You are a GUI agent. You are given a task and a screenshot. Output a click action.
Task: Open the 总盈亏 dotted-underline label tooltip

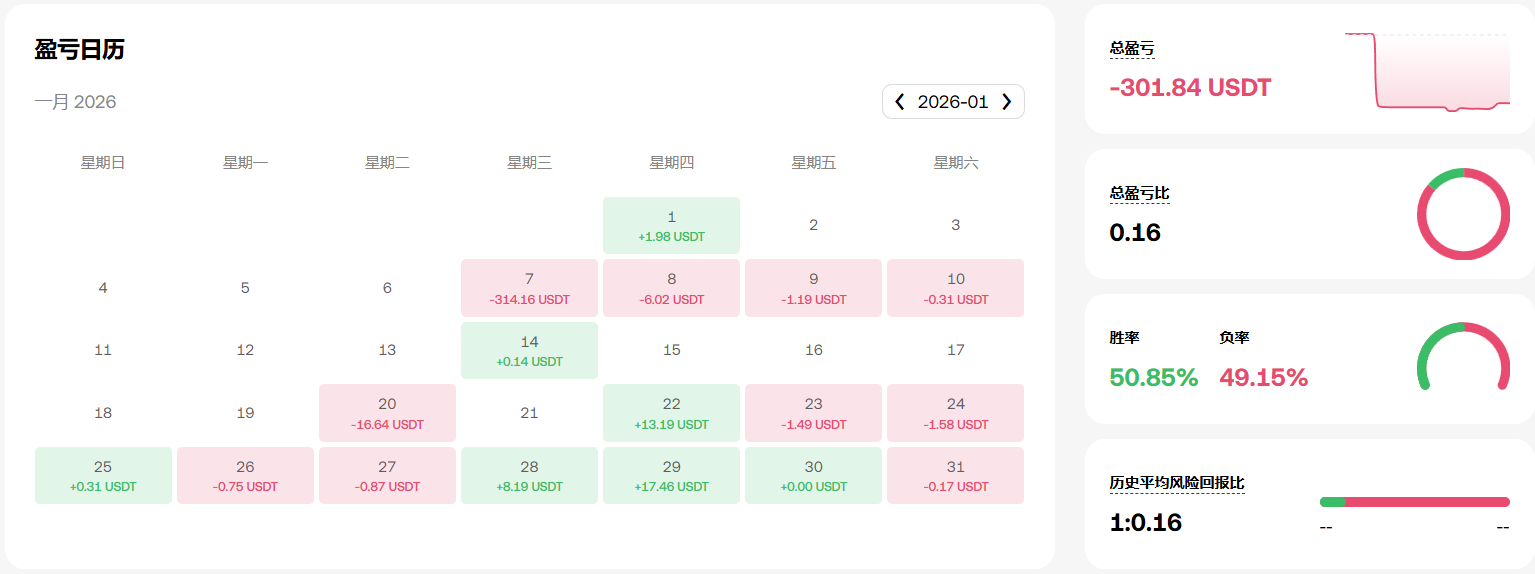point(1132,48)
